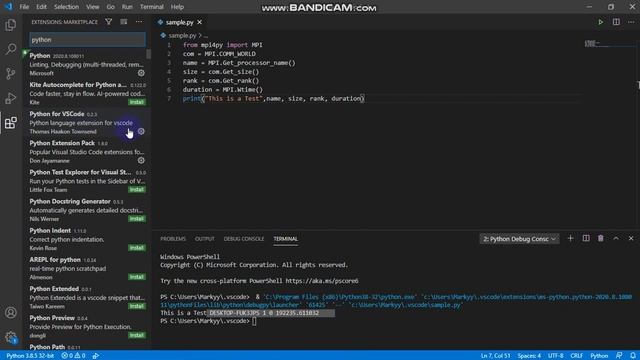The image size is (640, 360).
Task: Open the Python Extension Pack list entry
Action: coord(87,152)
